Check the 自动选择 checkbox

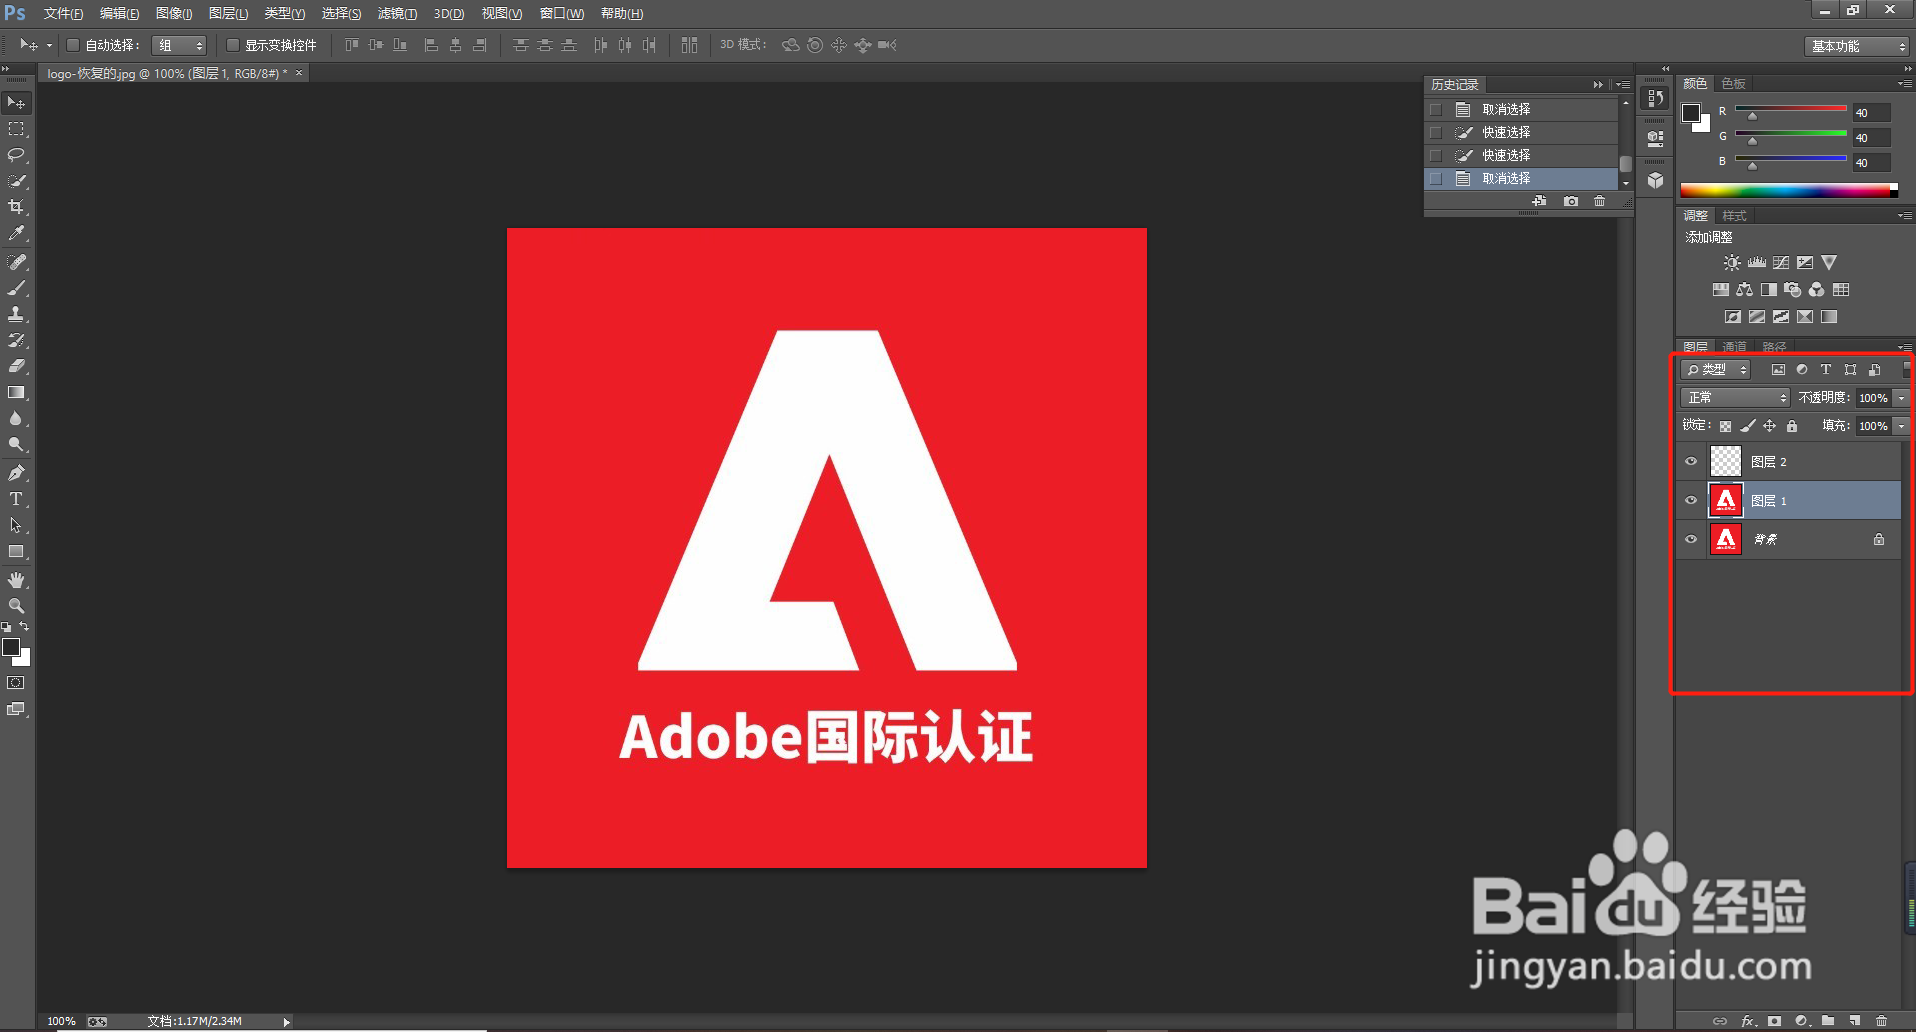(x=73, y=45)
